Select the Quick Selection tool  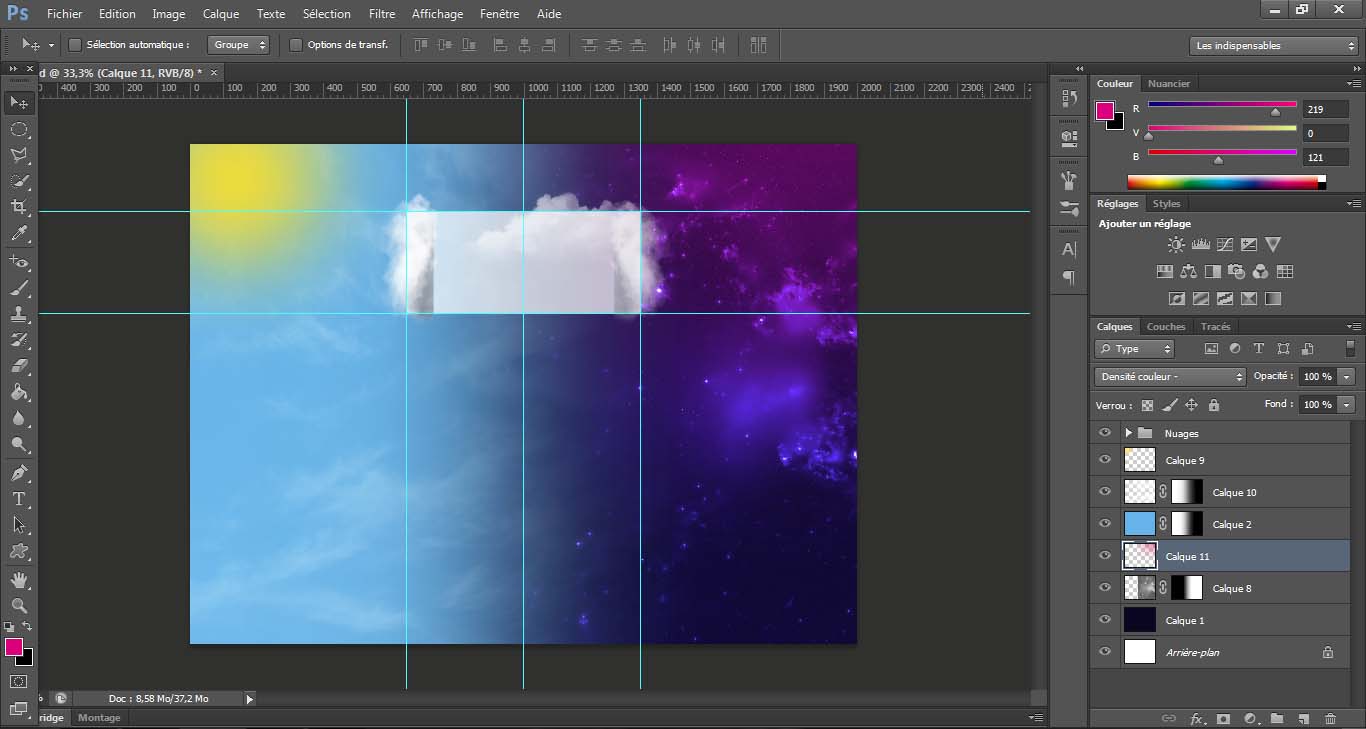tap(19, 181)
